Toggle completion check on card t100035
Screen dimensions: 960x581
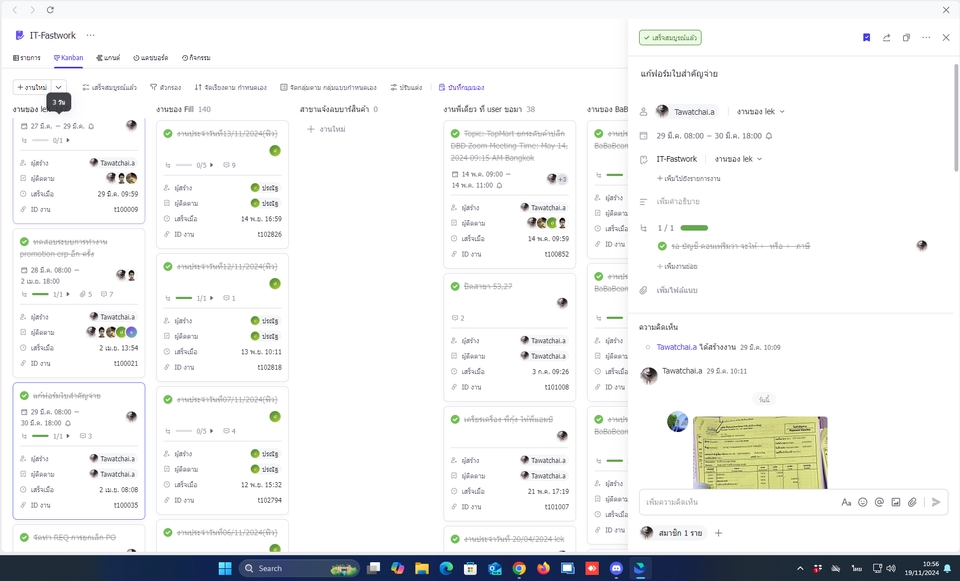(x=24, y=395)
